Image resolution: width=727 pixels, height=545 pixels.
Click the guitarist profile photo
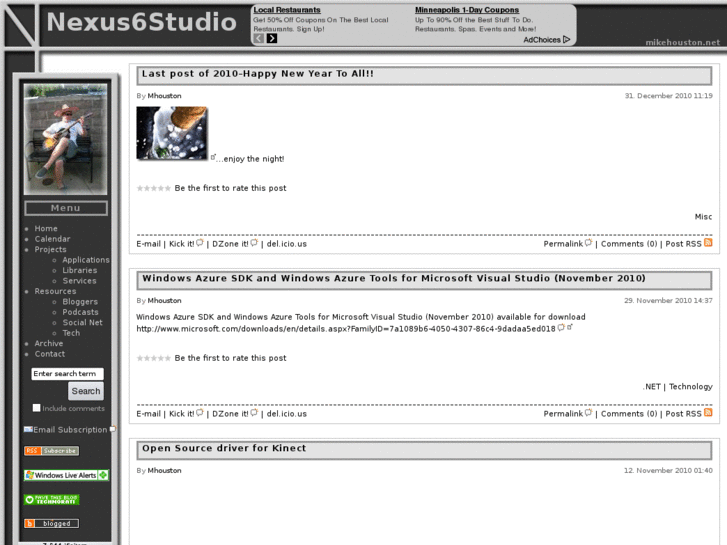[x=65, y=139]
